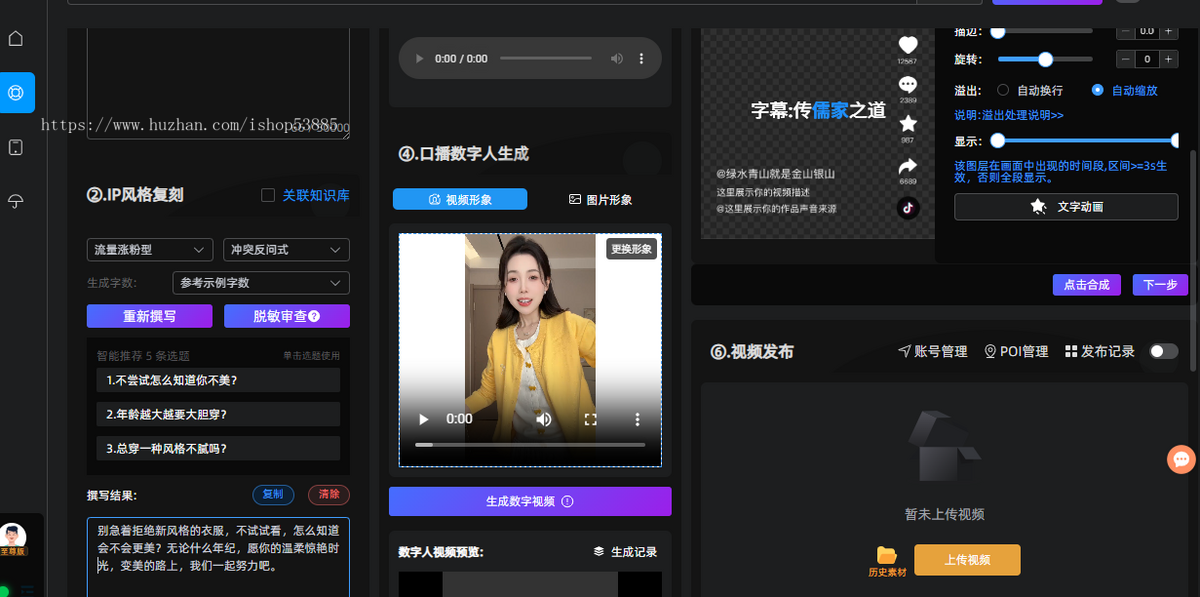The image size is (1200, 597).
Task: Click the 描边 numeric value field
Action: click(x=1147, y=31)
